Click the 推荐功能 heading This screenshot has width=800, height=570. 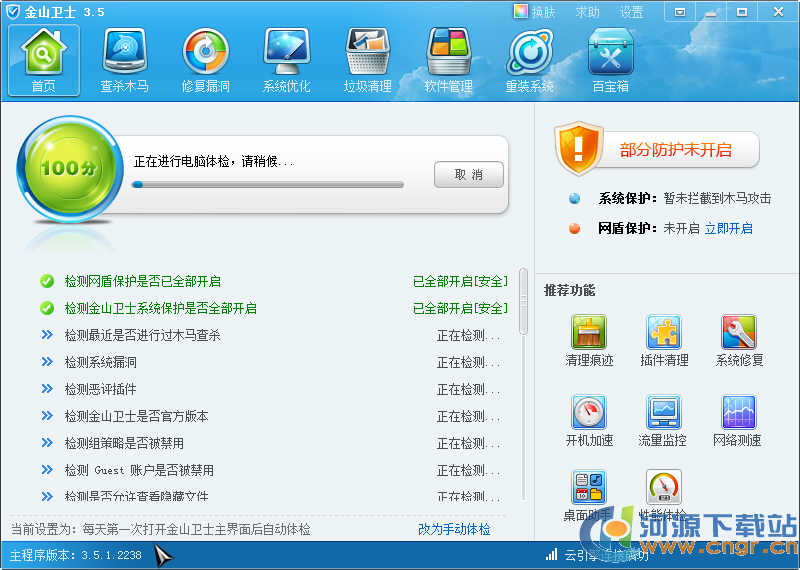[569, 290]
